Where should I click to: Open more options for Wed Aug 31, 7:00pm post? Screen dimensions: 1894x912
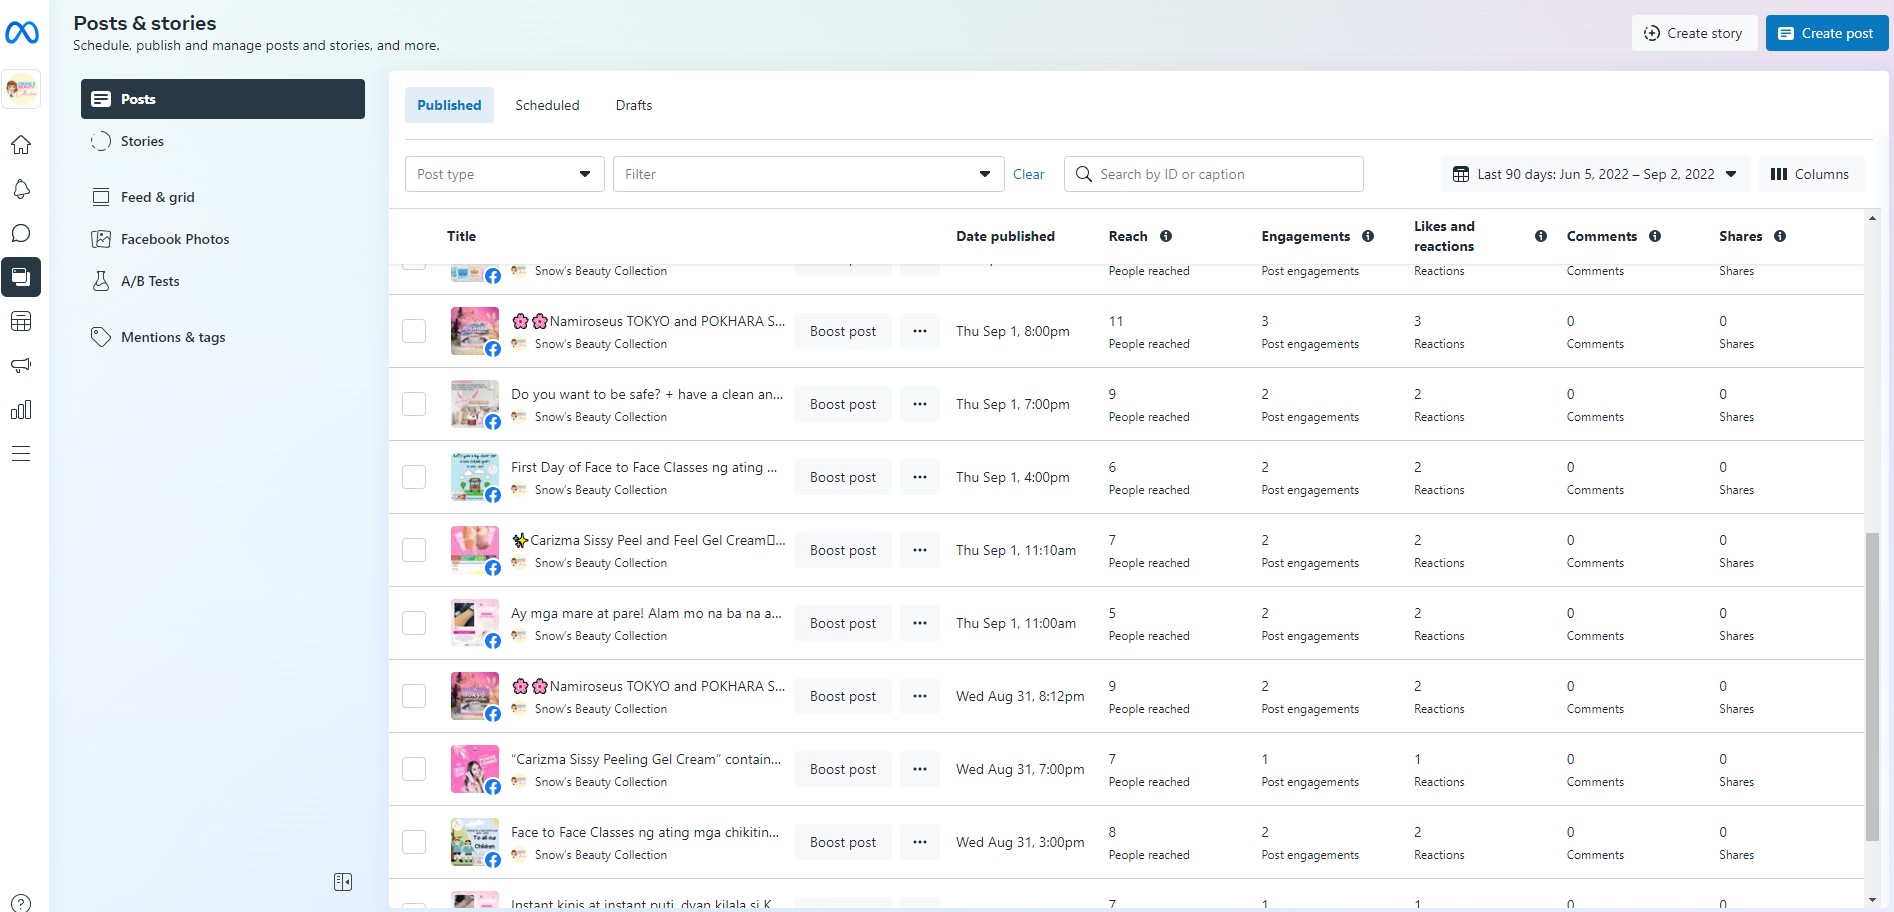pyautogui.click(x=920, y=769)
